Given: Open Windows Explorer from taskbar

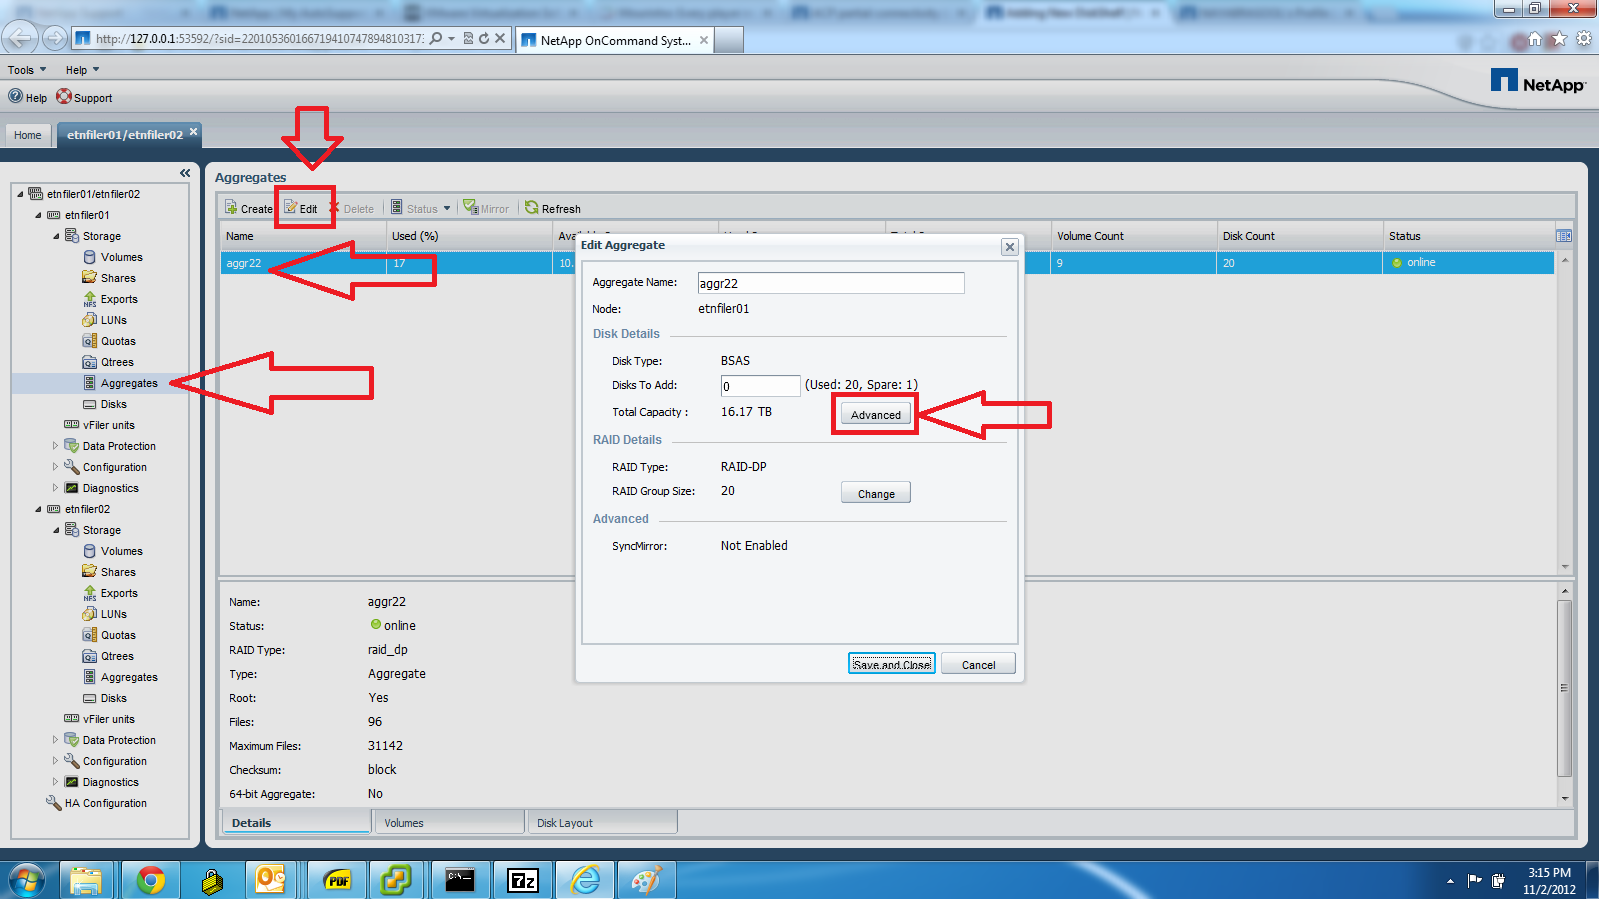Looking at the screenshot, I should [x=86, y=880].
